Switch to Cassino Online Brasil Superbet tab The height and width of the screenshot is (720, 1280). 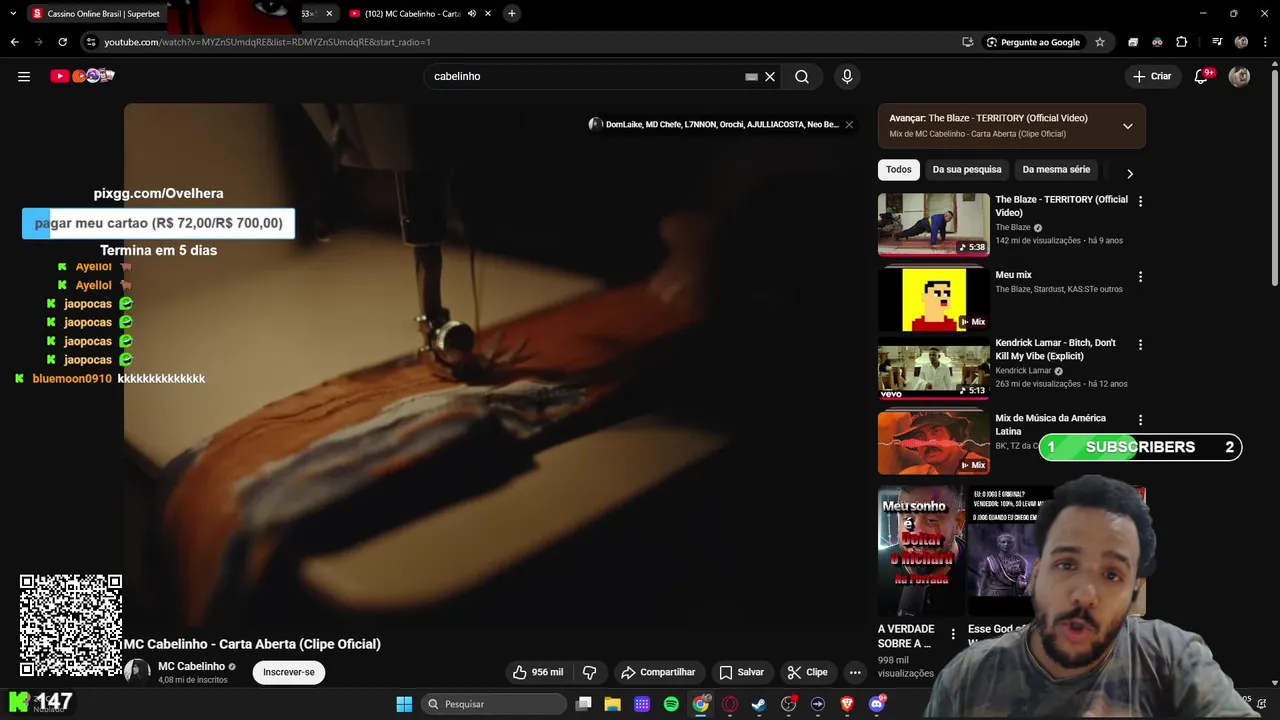[x=96, y=14]
